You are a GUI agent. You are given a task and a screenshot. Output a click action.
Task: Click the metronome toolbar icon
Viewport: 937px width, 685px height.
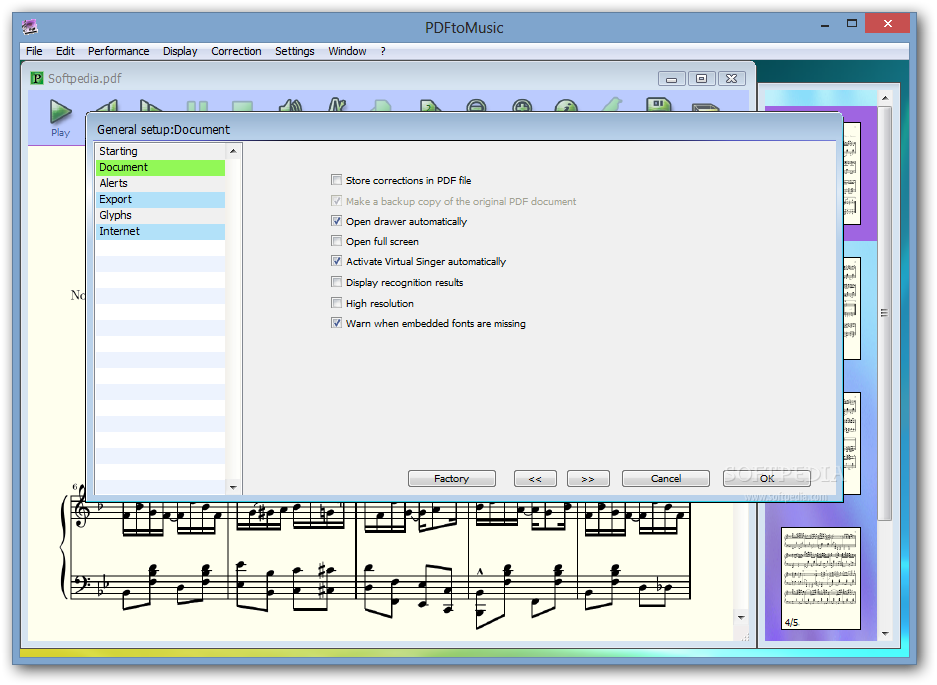(337, 105)
